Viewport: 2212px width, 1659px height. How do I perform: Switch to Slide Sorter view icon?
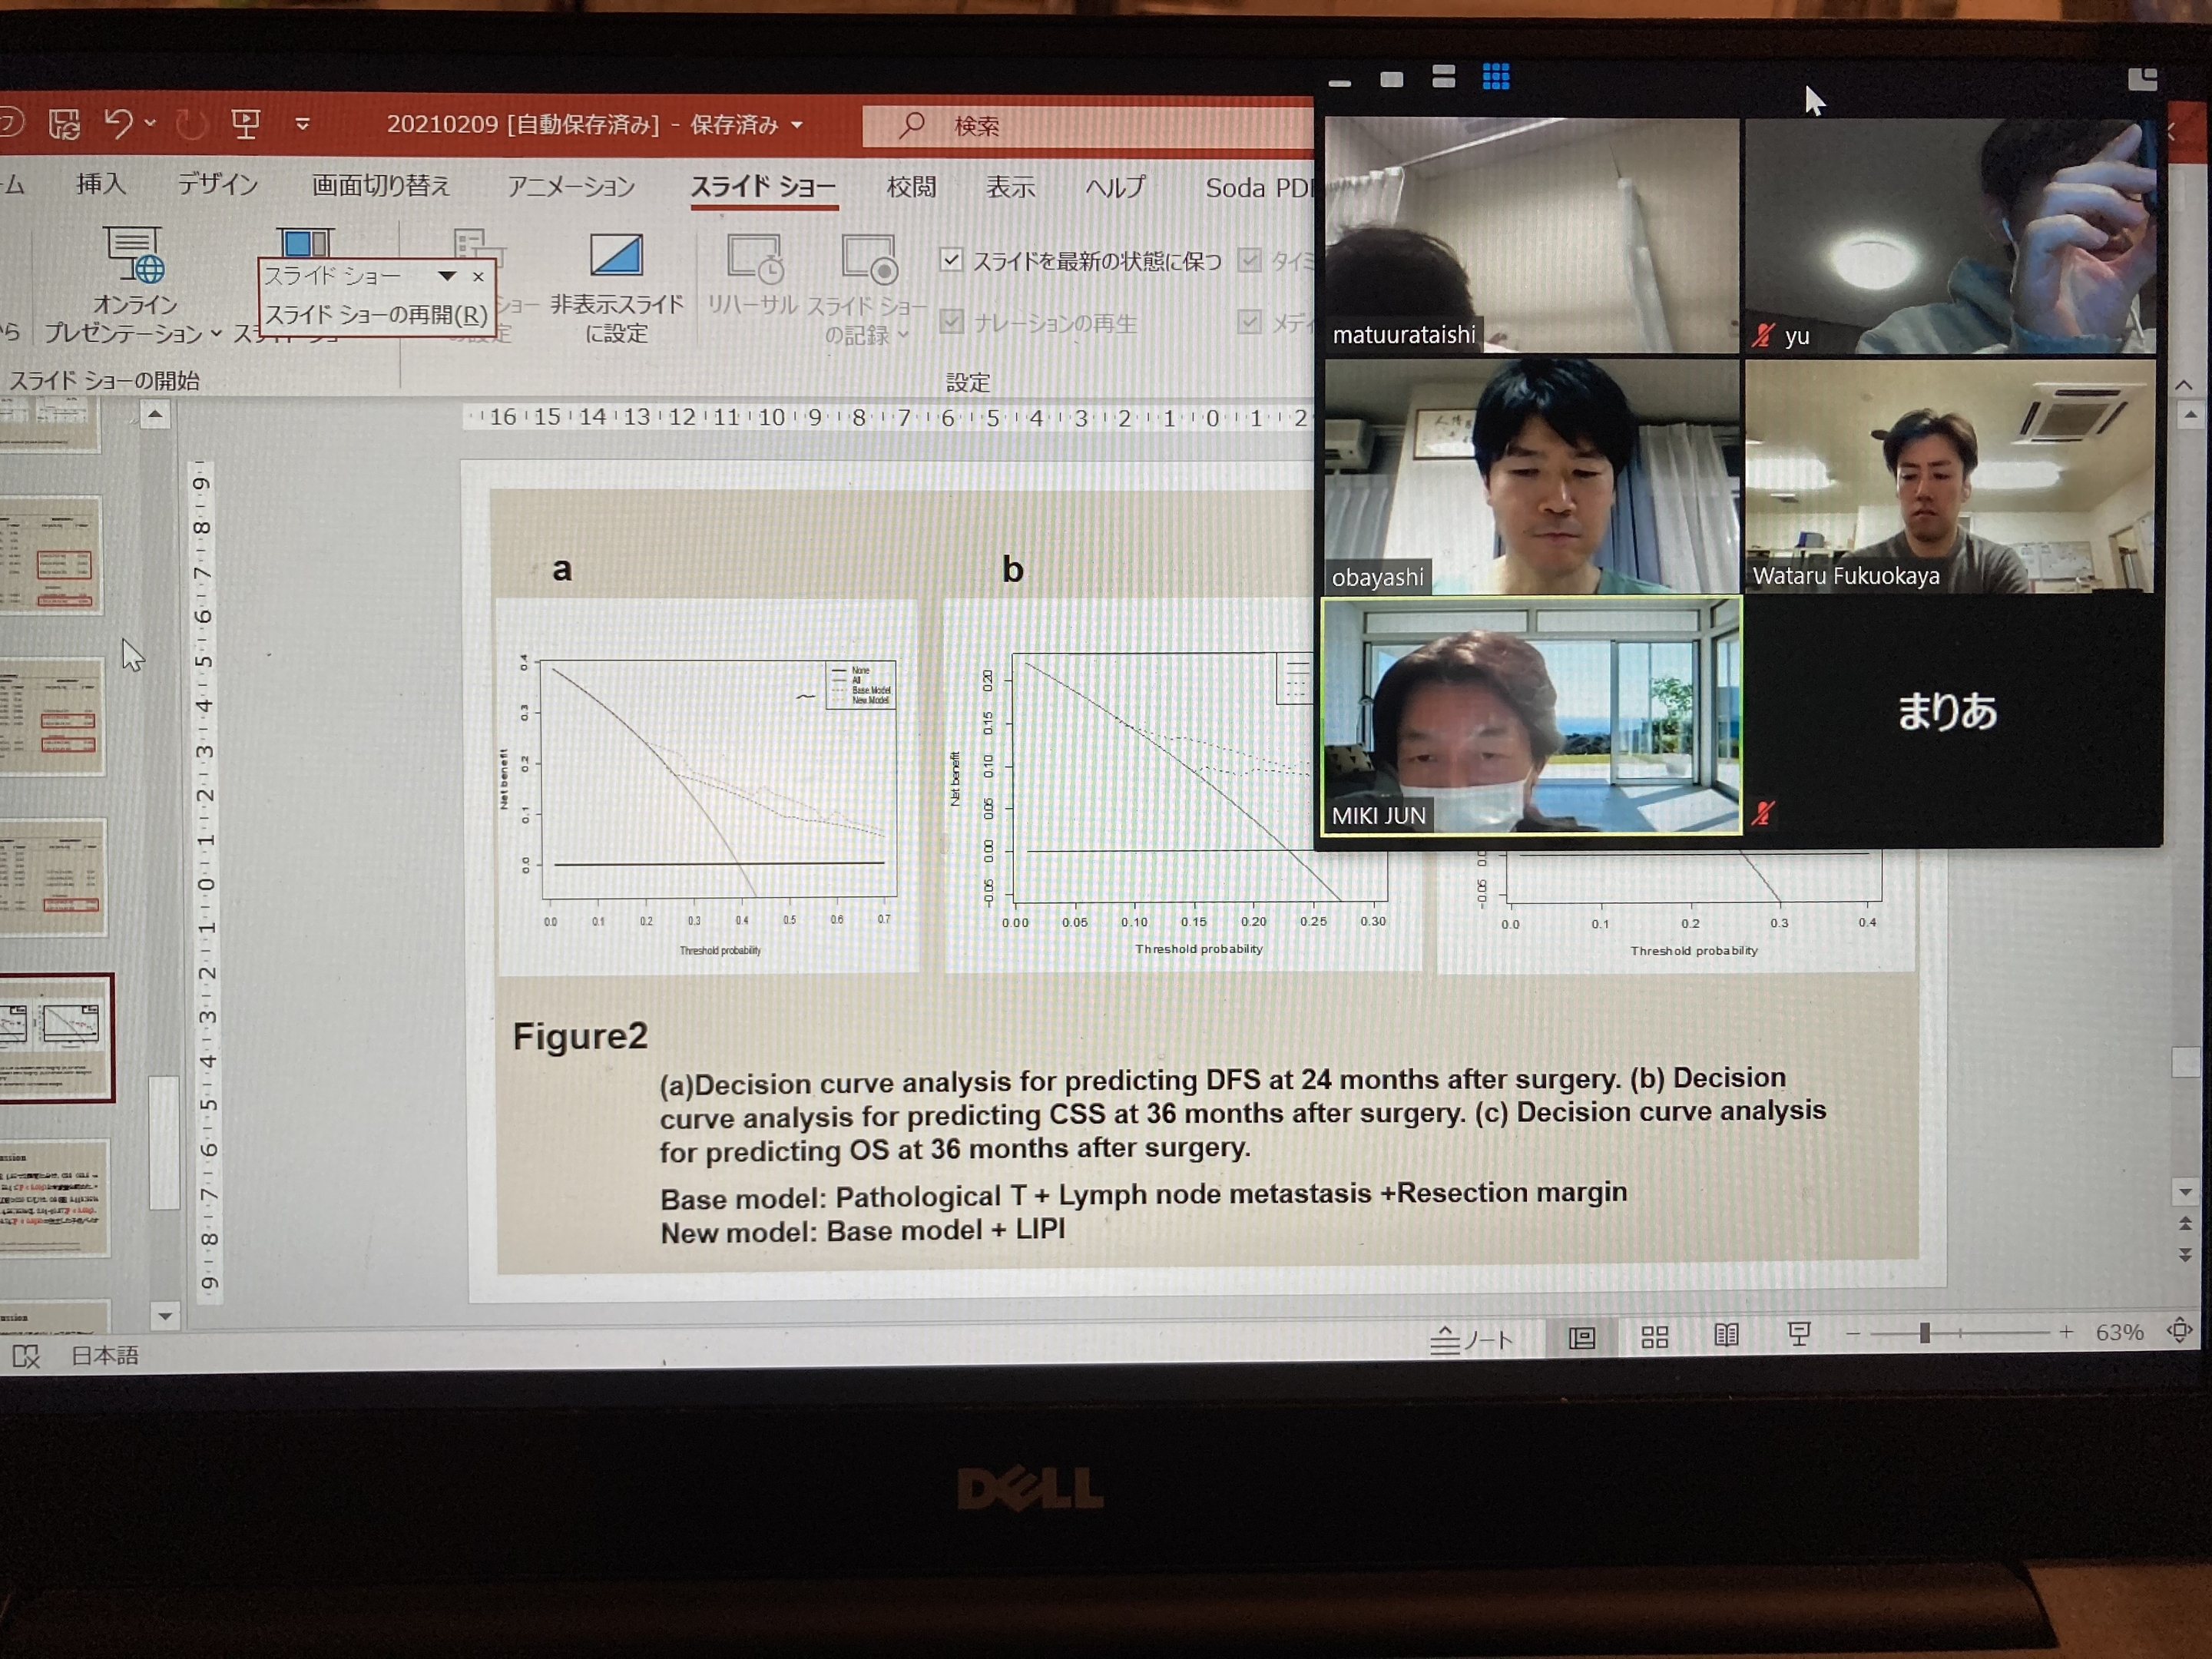tap(1655, 1336)
